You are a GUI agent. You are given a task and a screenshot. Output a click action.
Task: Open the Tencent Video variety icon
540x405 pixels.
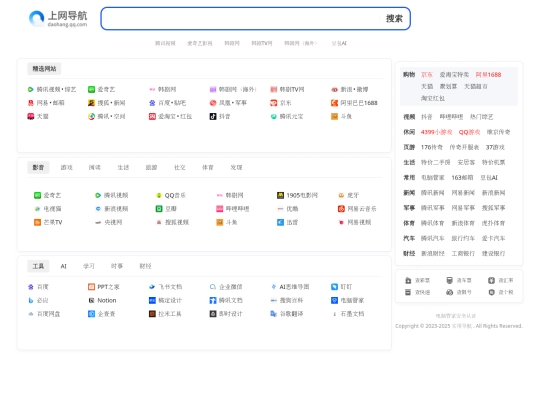tap(31, 90)
